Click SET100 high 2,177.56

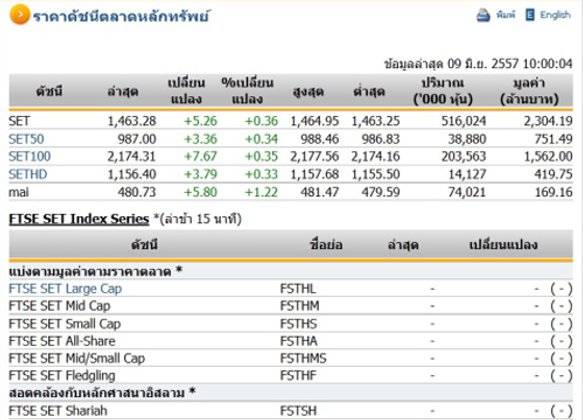(x=315, y=156)
